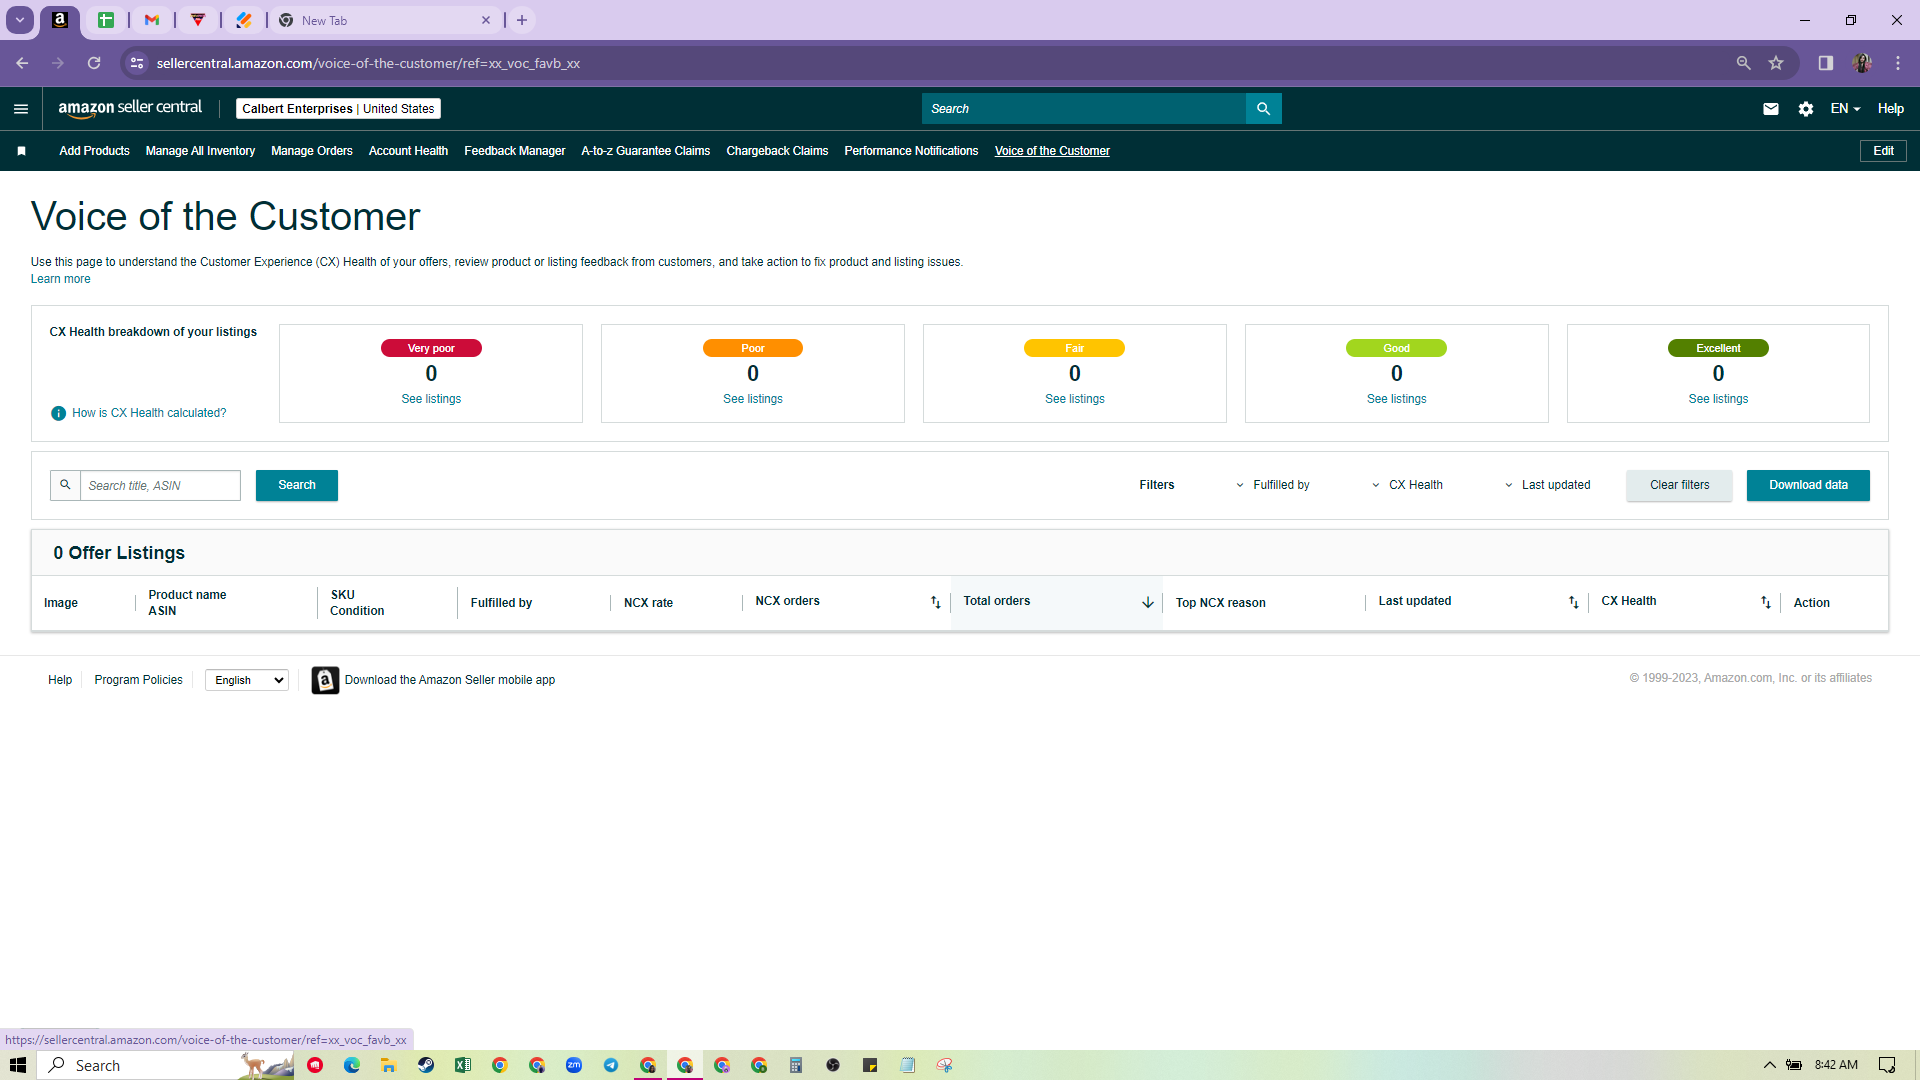
Task: View site information icon in address bar
Action: coord(137,63)
